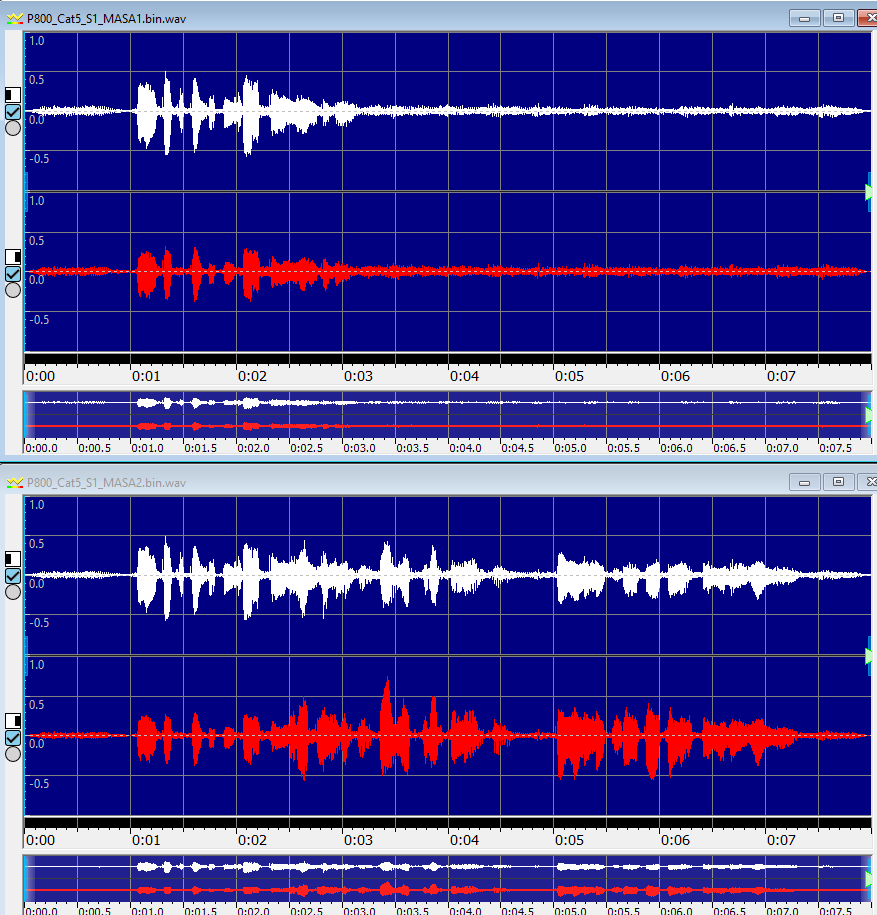This screenshot has height=915, width=877.
Task: Click the 0:05 mark on MASA2 timeline
Action: (x=570, y=841)
